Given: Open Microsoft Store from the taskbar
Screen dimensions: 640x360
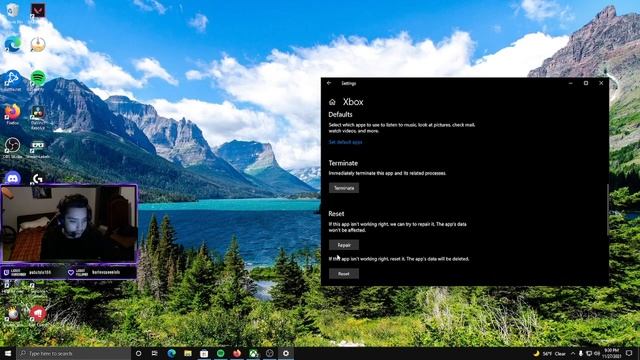Looking at the screenshot, I should [x=204, y=353].
